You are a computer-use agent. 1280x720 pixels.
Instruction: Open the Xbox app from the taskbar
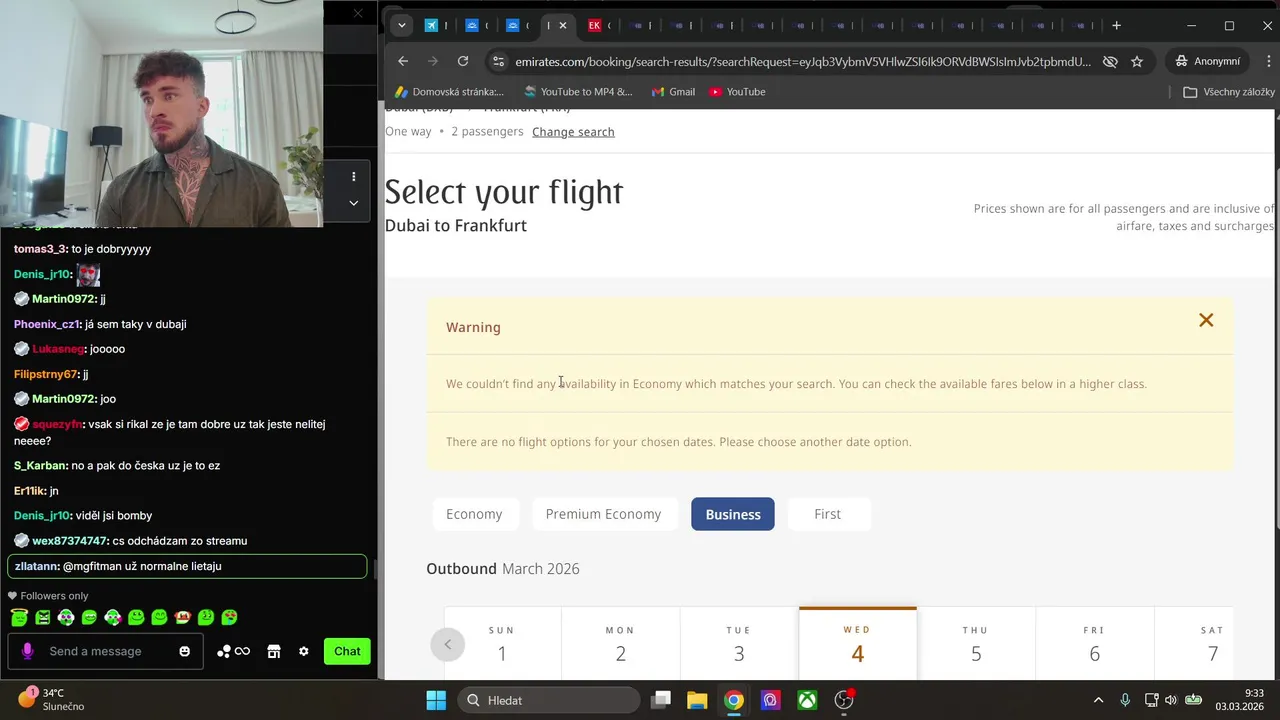pyautogui.click(x=807, y=700)
